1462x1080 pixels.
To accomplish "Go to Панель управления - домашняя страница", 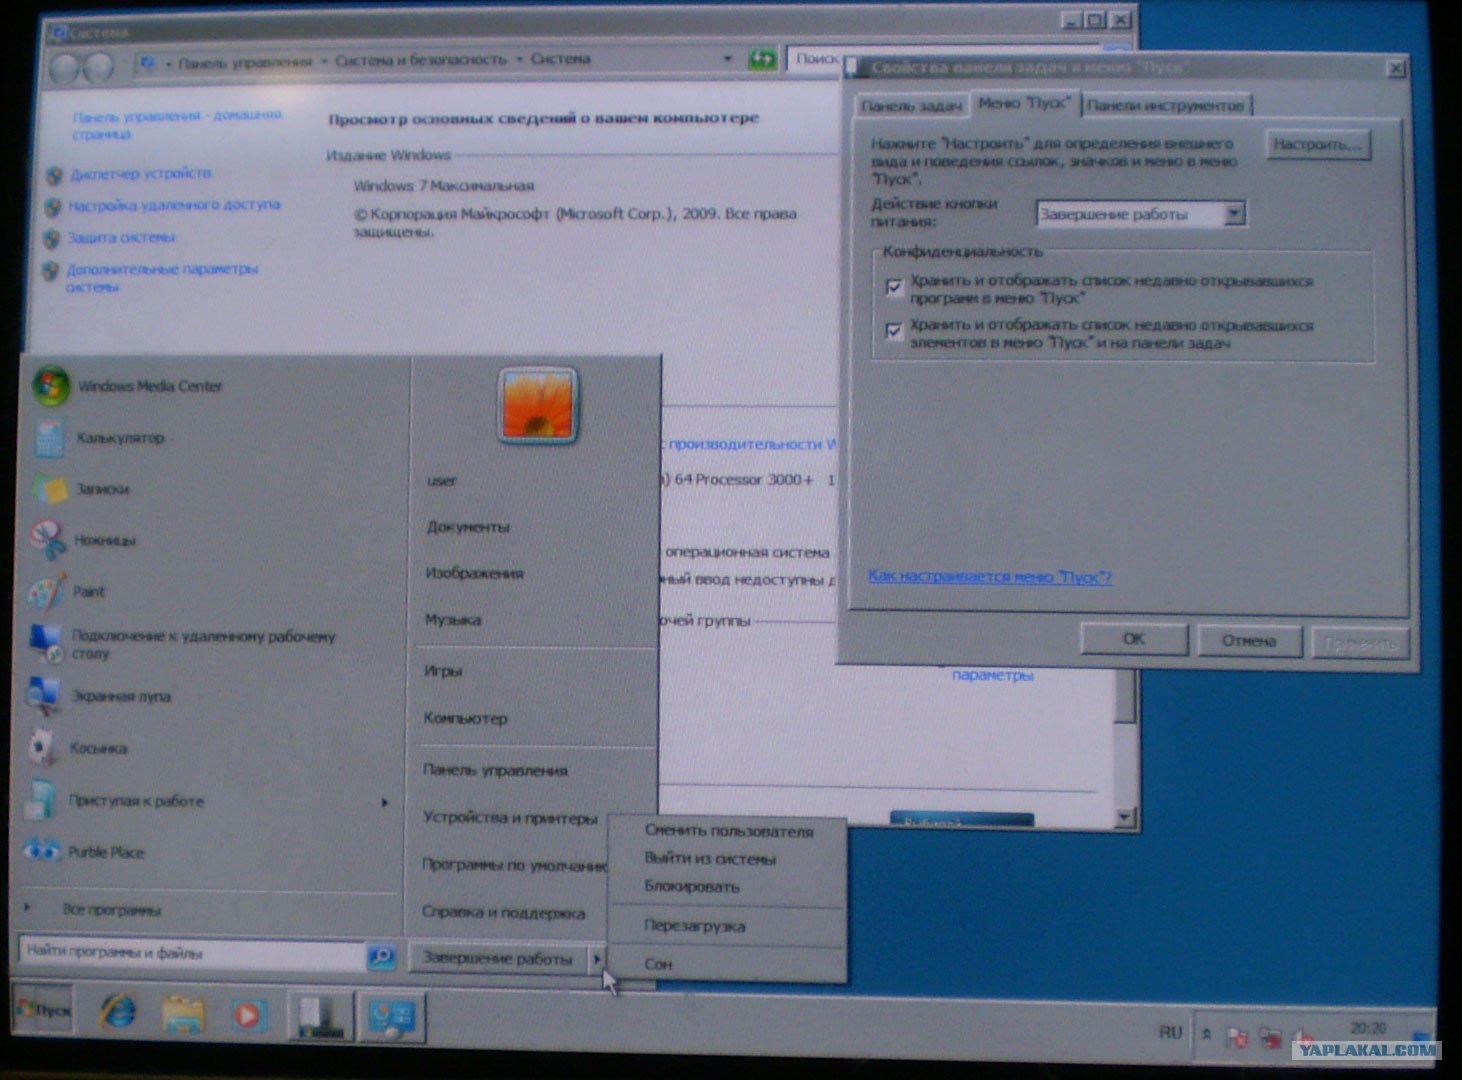I will pos(176,124).
